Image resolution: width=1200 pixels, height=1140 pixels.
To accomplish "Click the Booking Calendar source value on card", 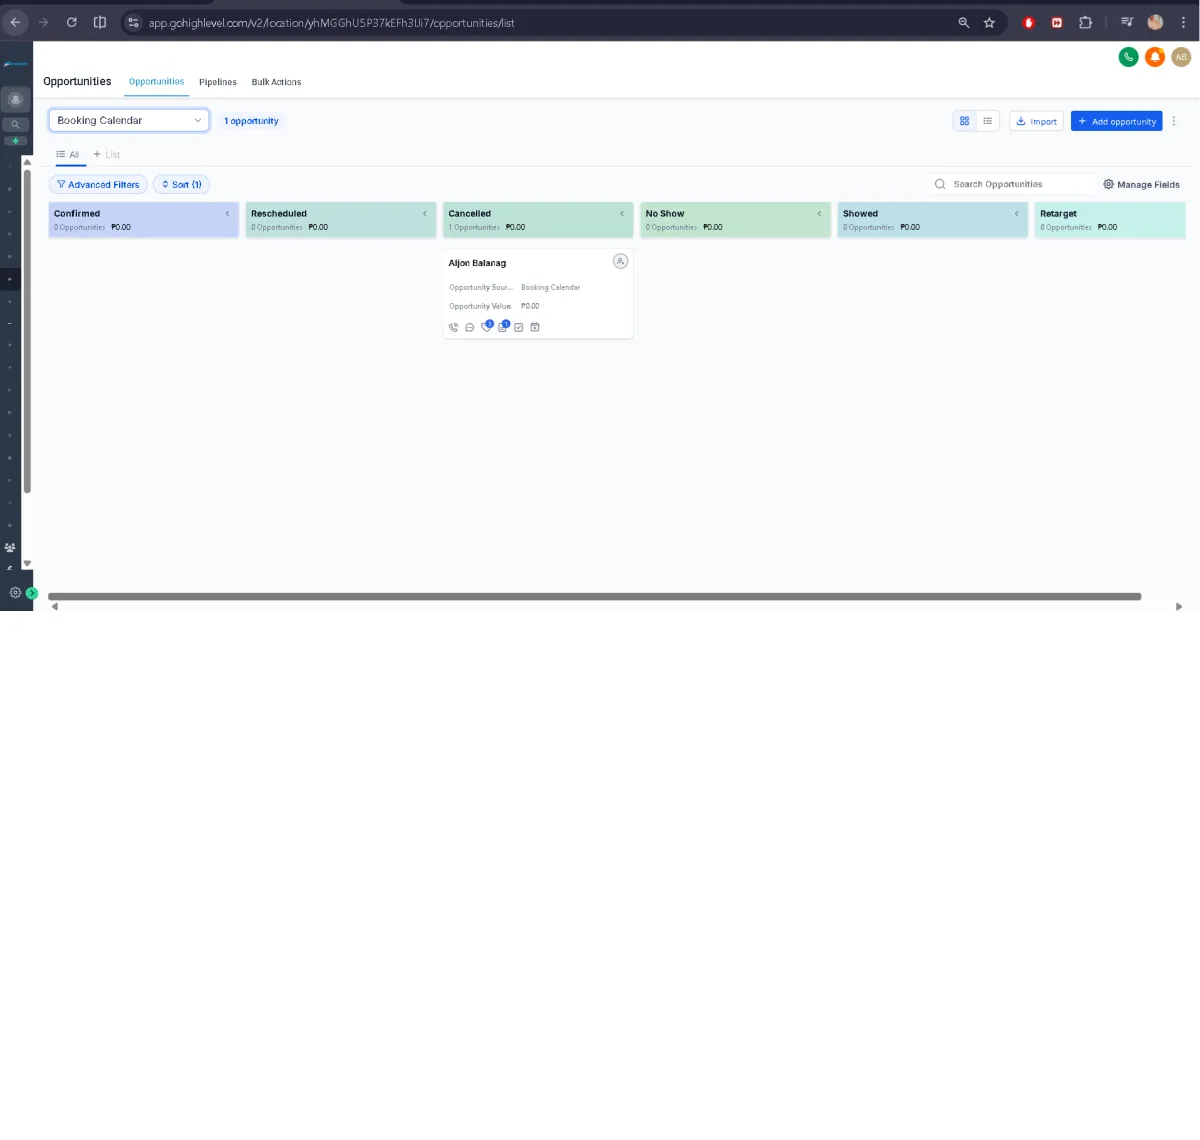I will point(550,287).
